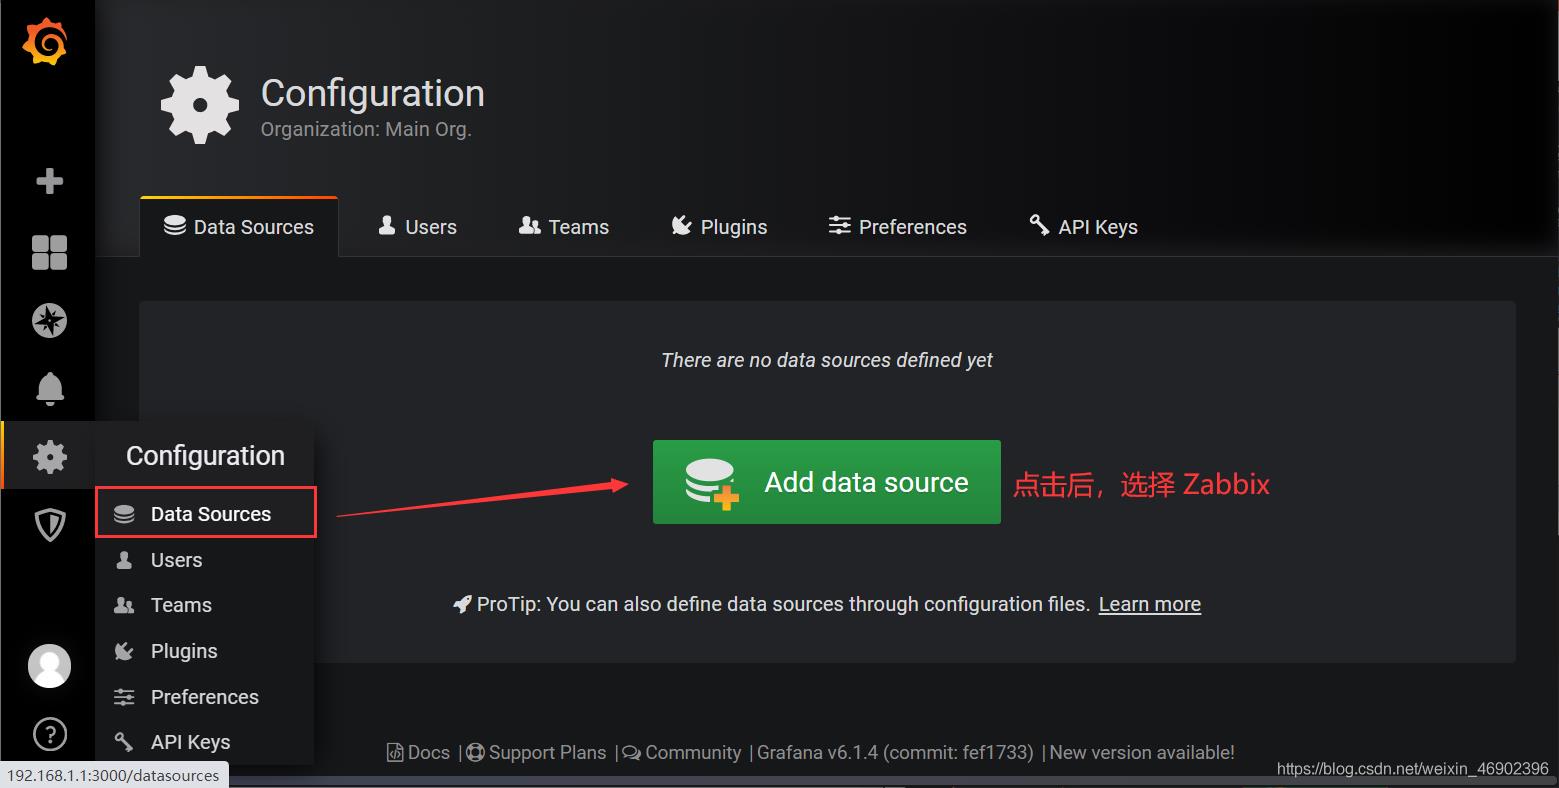Follow the Learn more link
This screenshot has width=1559, height=788.
tap(1150, 604)
